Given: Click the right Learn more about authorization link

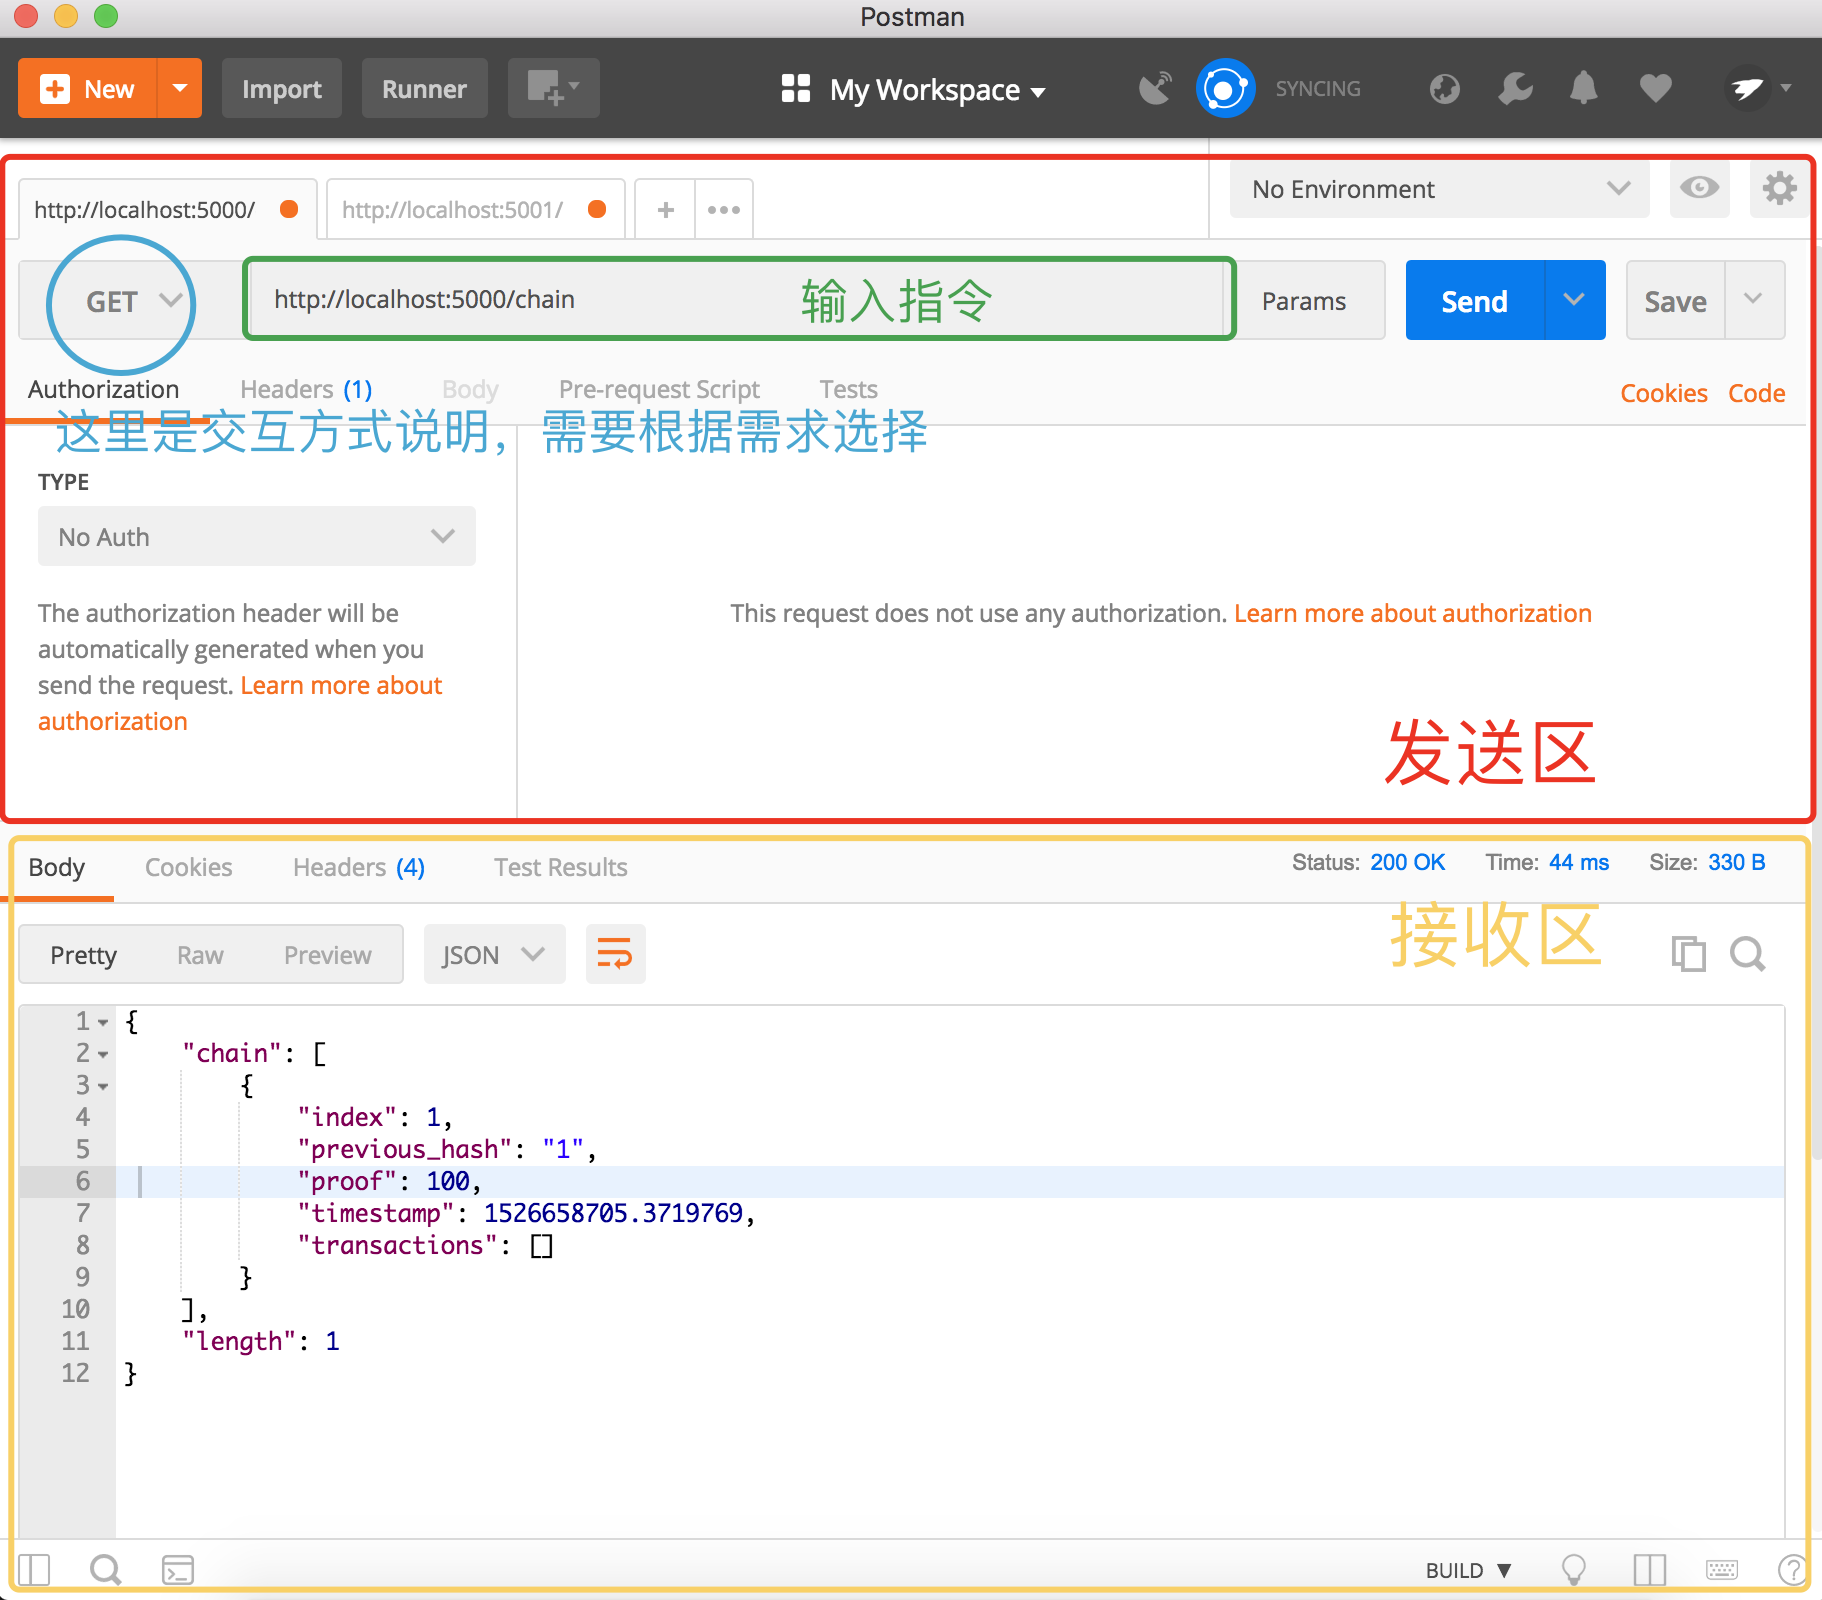Looking at the screenshot, I should point(1413,613).
